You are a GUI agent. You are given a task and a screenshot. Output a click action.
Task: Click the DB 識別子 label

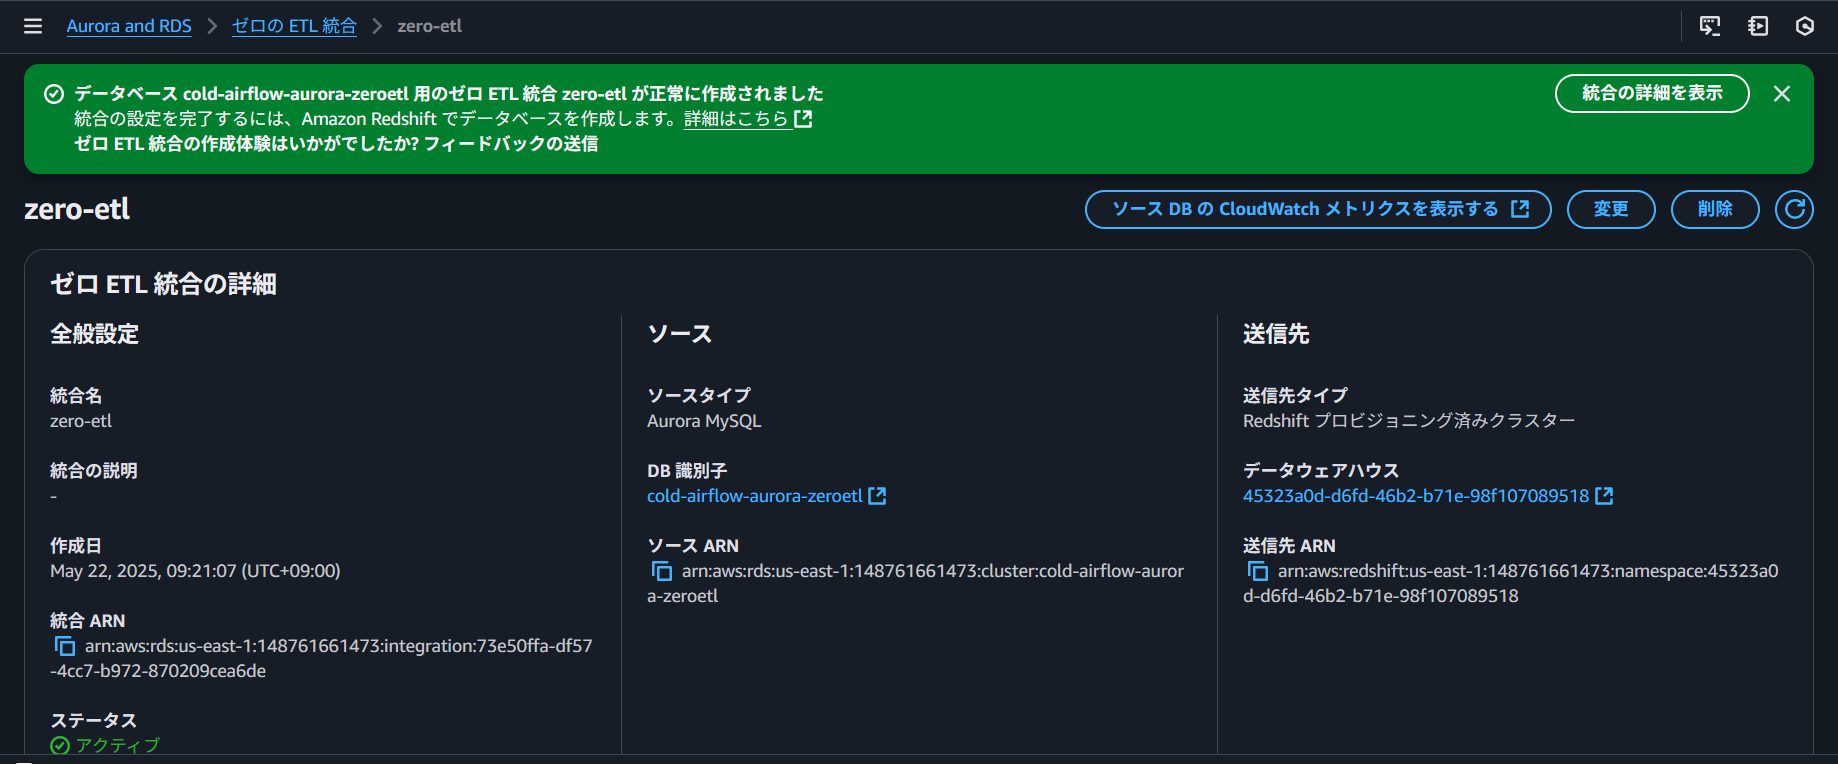coord(687,471)
